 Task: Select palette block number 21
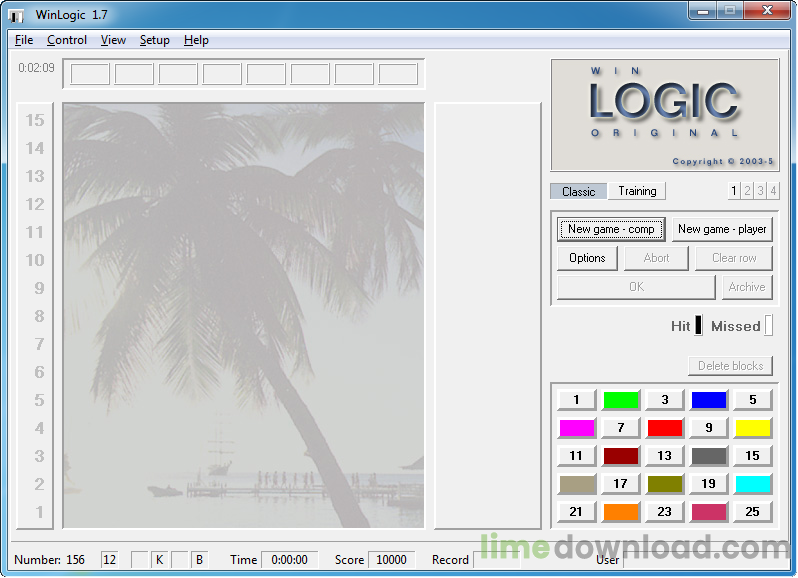pyautogui.click(x=576, y=512)
